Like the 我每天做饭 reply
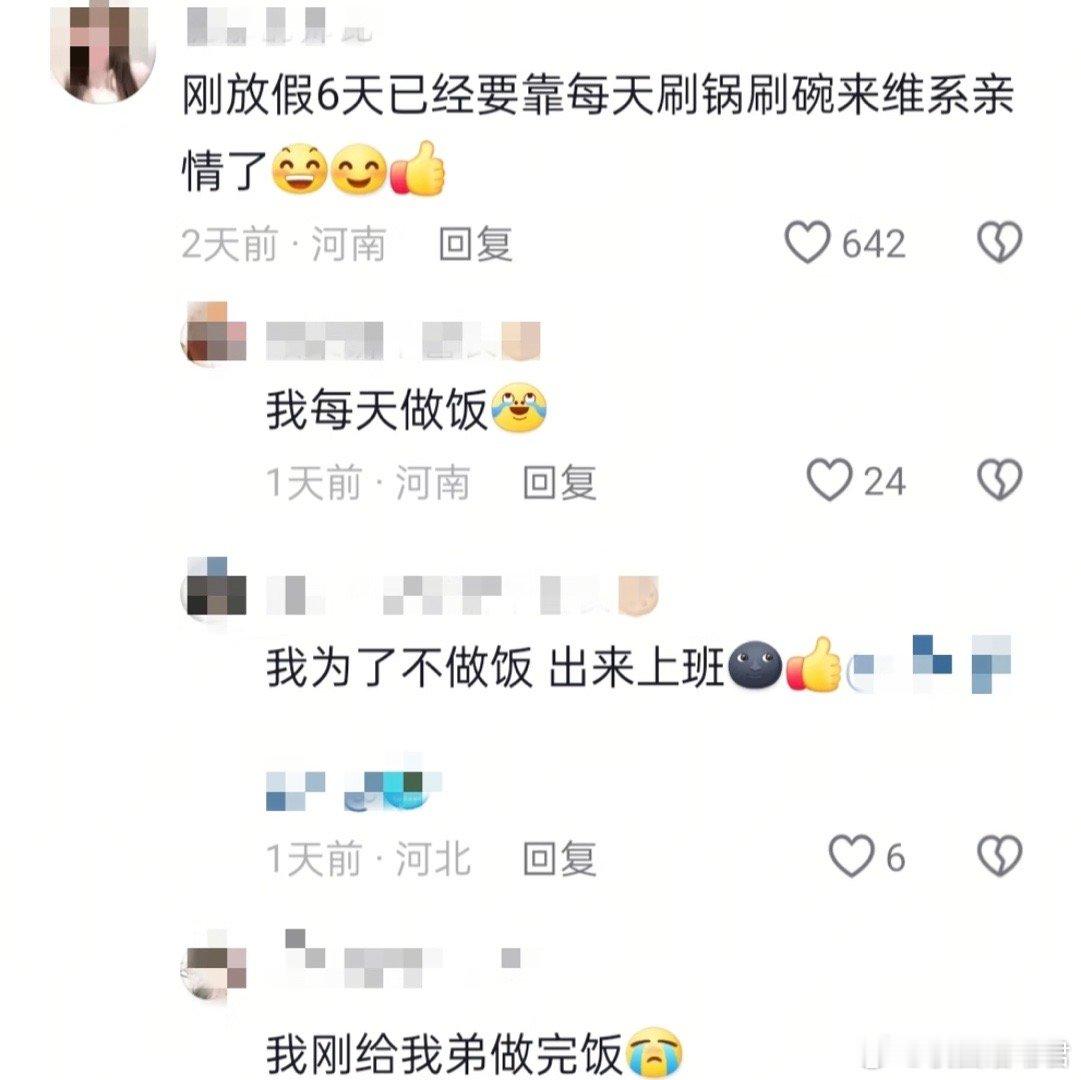Screen dimensions: 1081x1080 829,480
